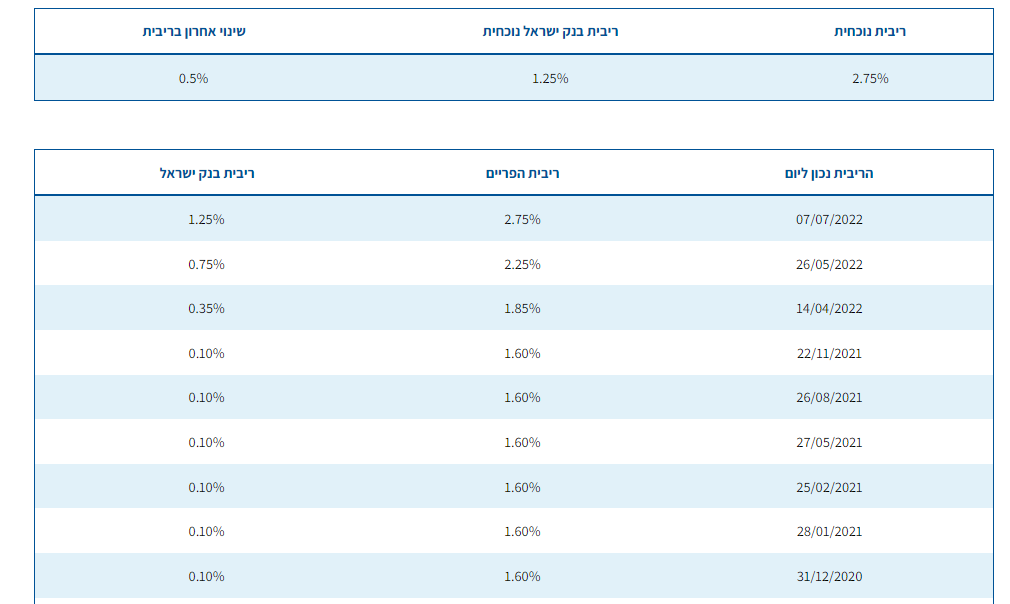Click the 28/01/2021 date entry

[829, 531]
